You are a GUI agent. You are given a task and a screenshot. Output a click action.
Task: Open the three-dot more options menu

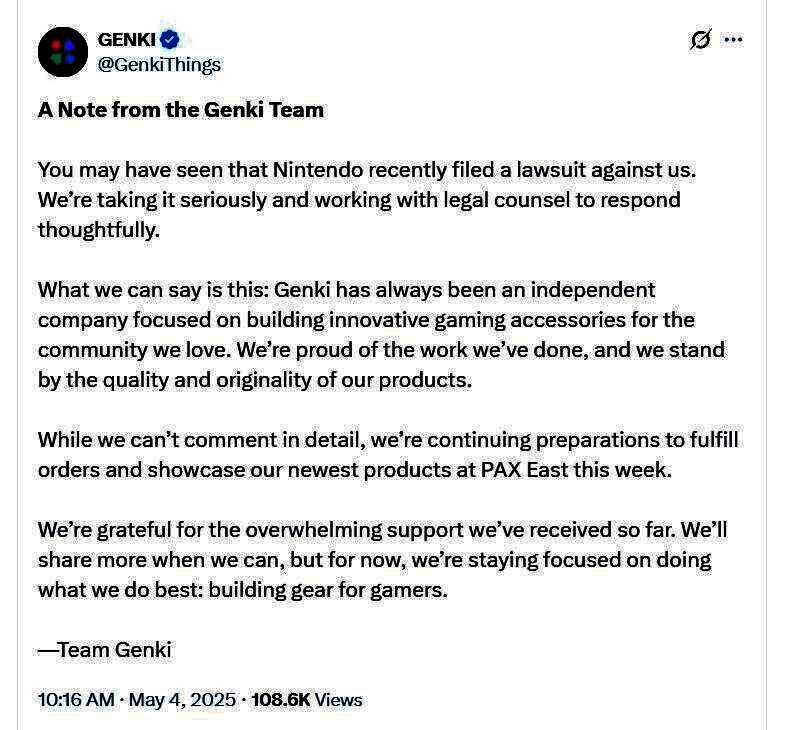point(733,40)
